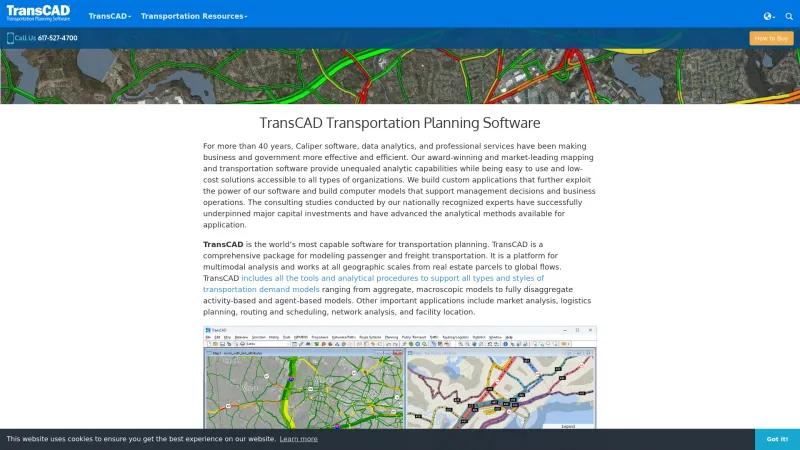This screenshot has width=800, height=450.
Task: Open the globe language selector
Action: [x=769, y=16]
